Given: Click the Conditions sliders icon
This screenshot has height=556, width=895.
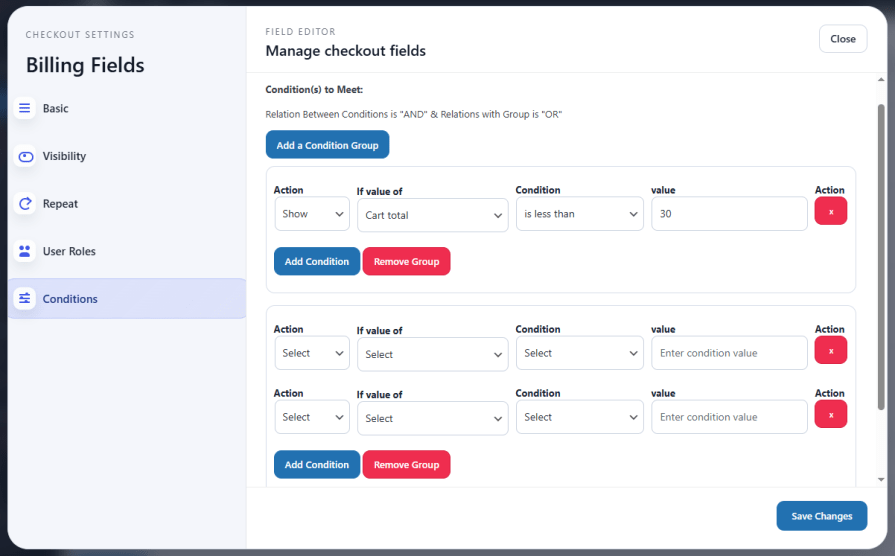Looking at the screenshot, I should pyautogui.click(x=25, y=299).
